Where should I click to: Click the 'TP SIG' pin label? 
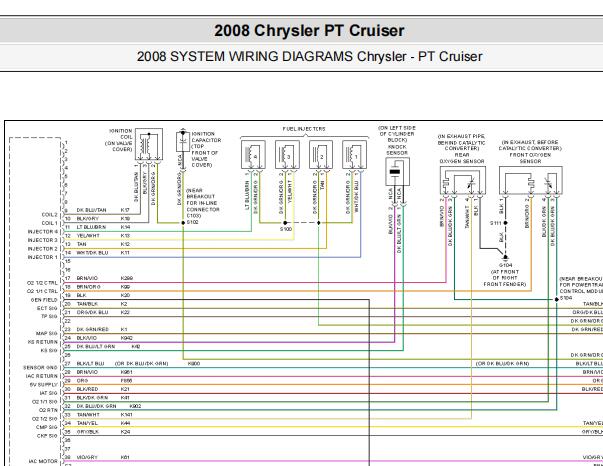[x=49, y=316]
